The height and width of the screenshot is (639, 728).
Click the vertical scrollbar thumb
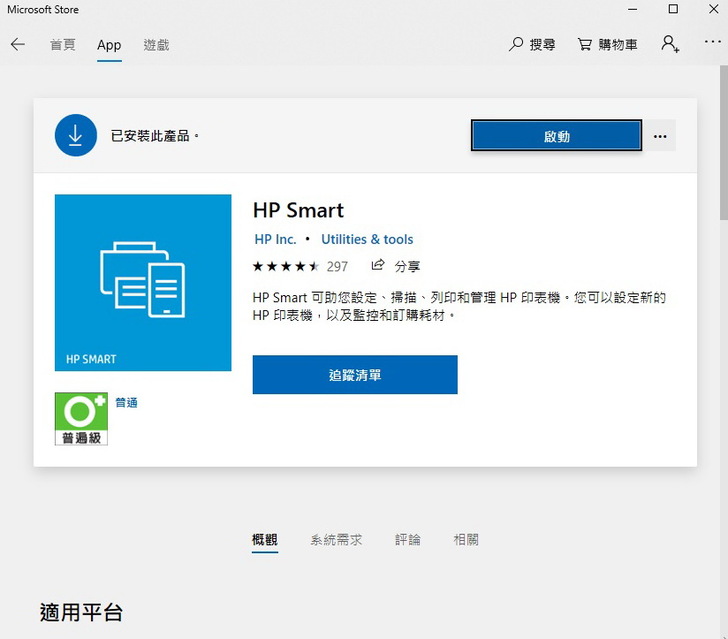(723, 142)
